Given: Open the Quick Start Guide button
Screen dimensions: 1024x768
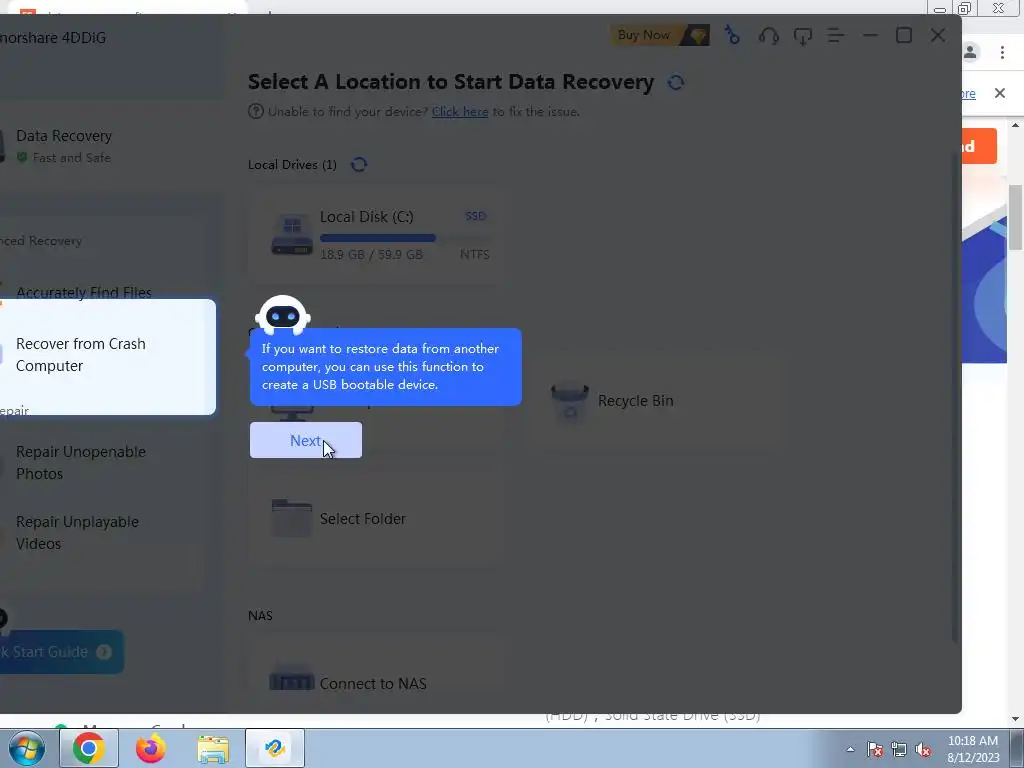Looking at the screenshot, I should [61, 652].
